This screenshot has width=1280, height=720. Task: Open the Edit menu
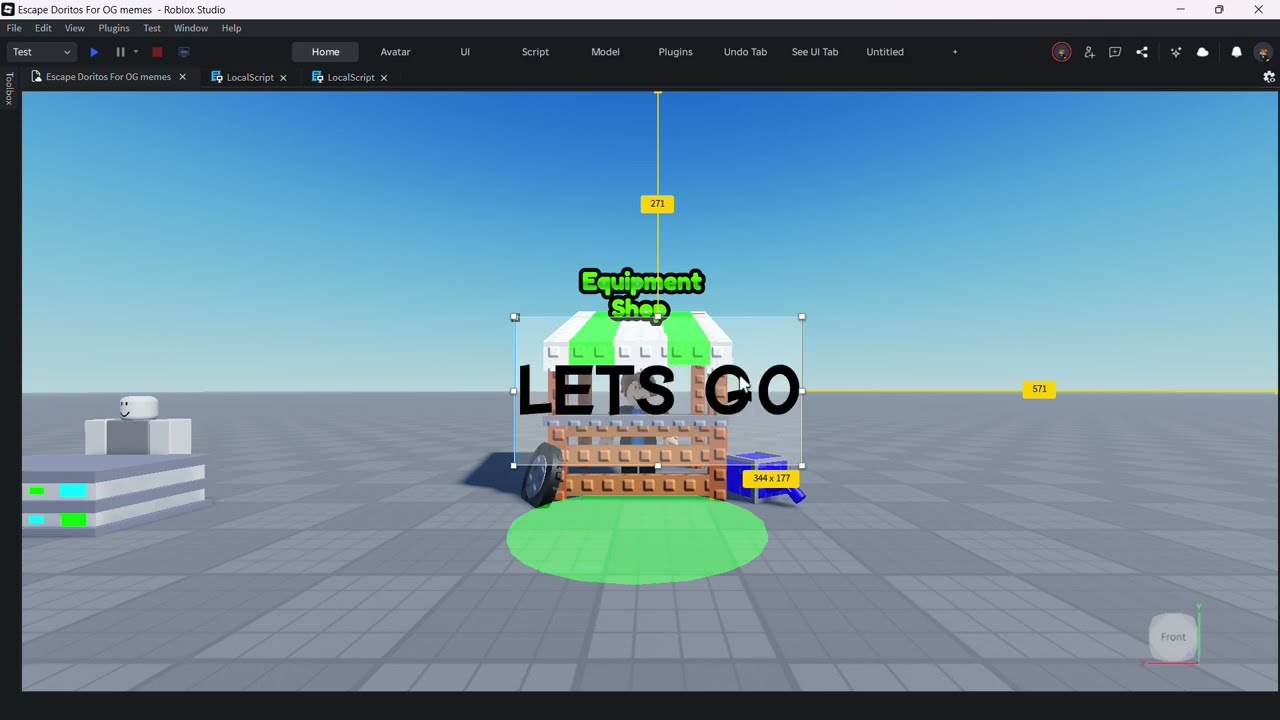(x=43, y=28)
